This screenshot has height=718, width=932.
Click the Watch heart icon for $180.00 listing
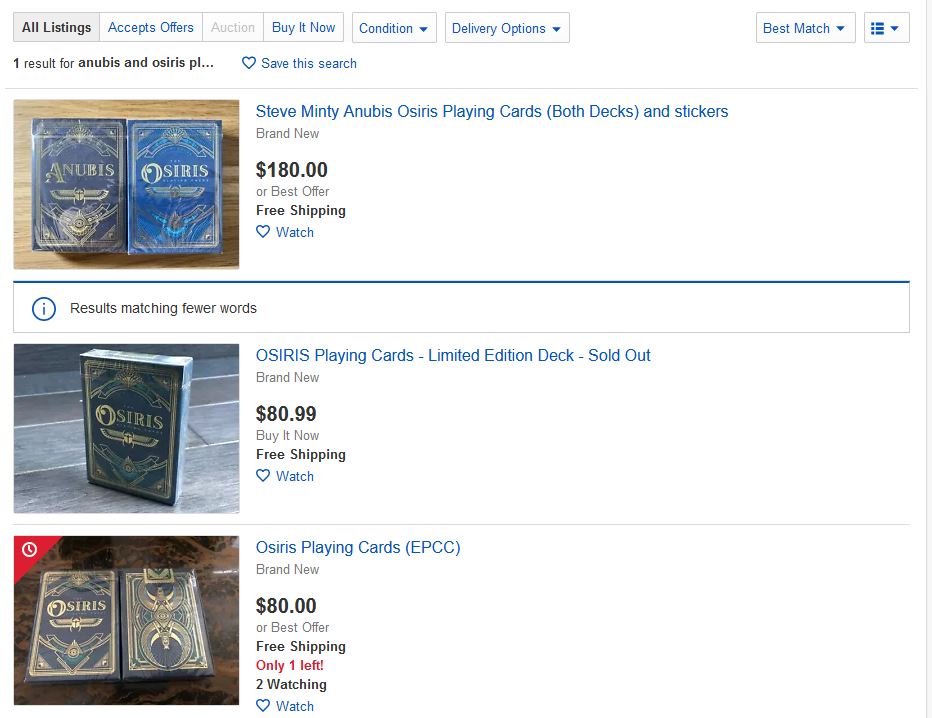coord(263,232)
